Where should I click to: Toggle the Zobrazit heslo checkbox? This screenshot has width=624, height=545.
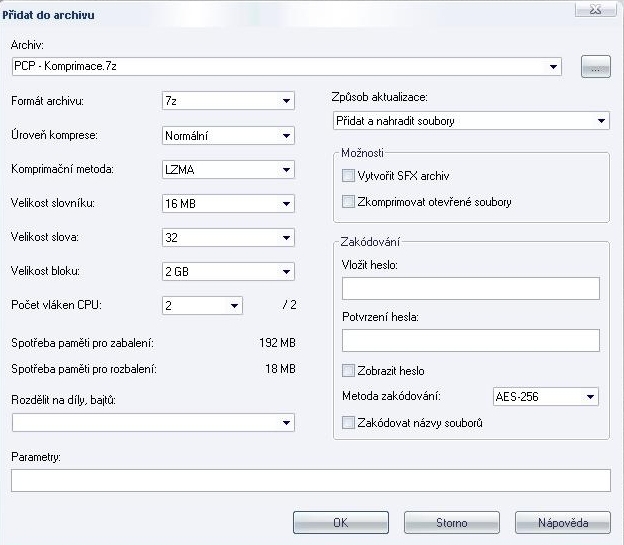coord(348,371)
